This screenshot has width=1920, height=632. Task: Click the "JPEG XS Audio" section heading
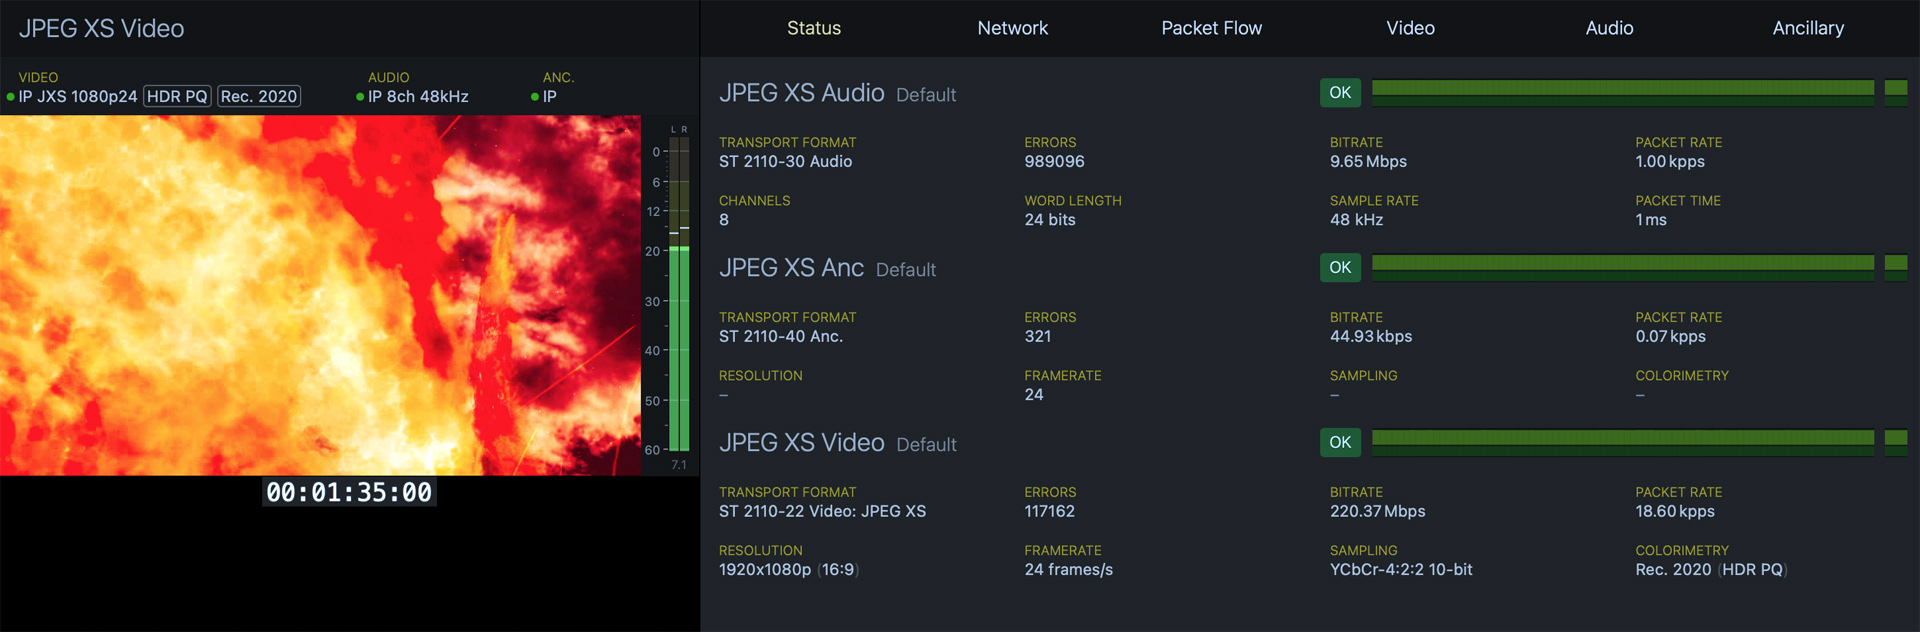[x=802, y=93]
